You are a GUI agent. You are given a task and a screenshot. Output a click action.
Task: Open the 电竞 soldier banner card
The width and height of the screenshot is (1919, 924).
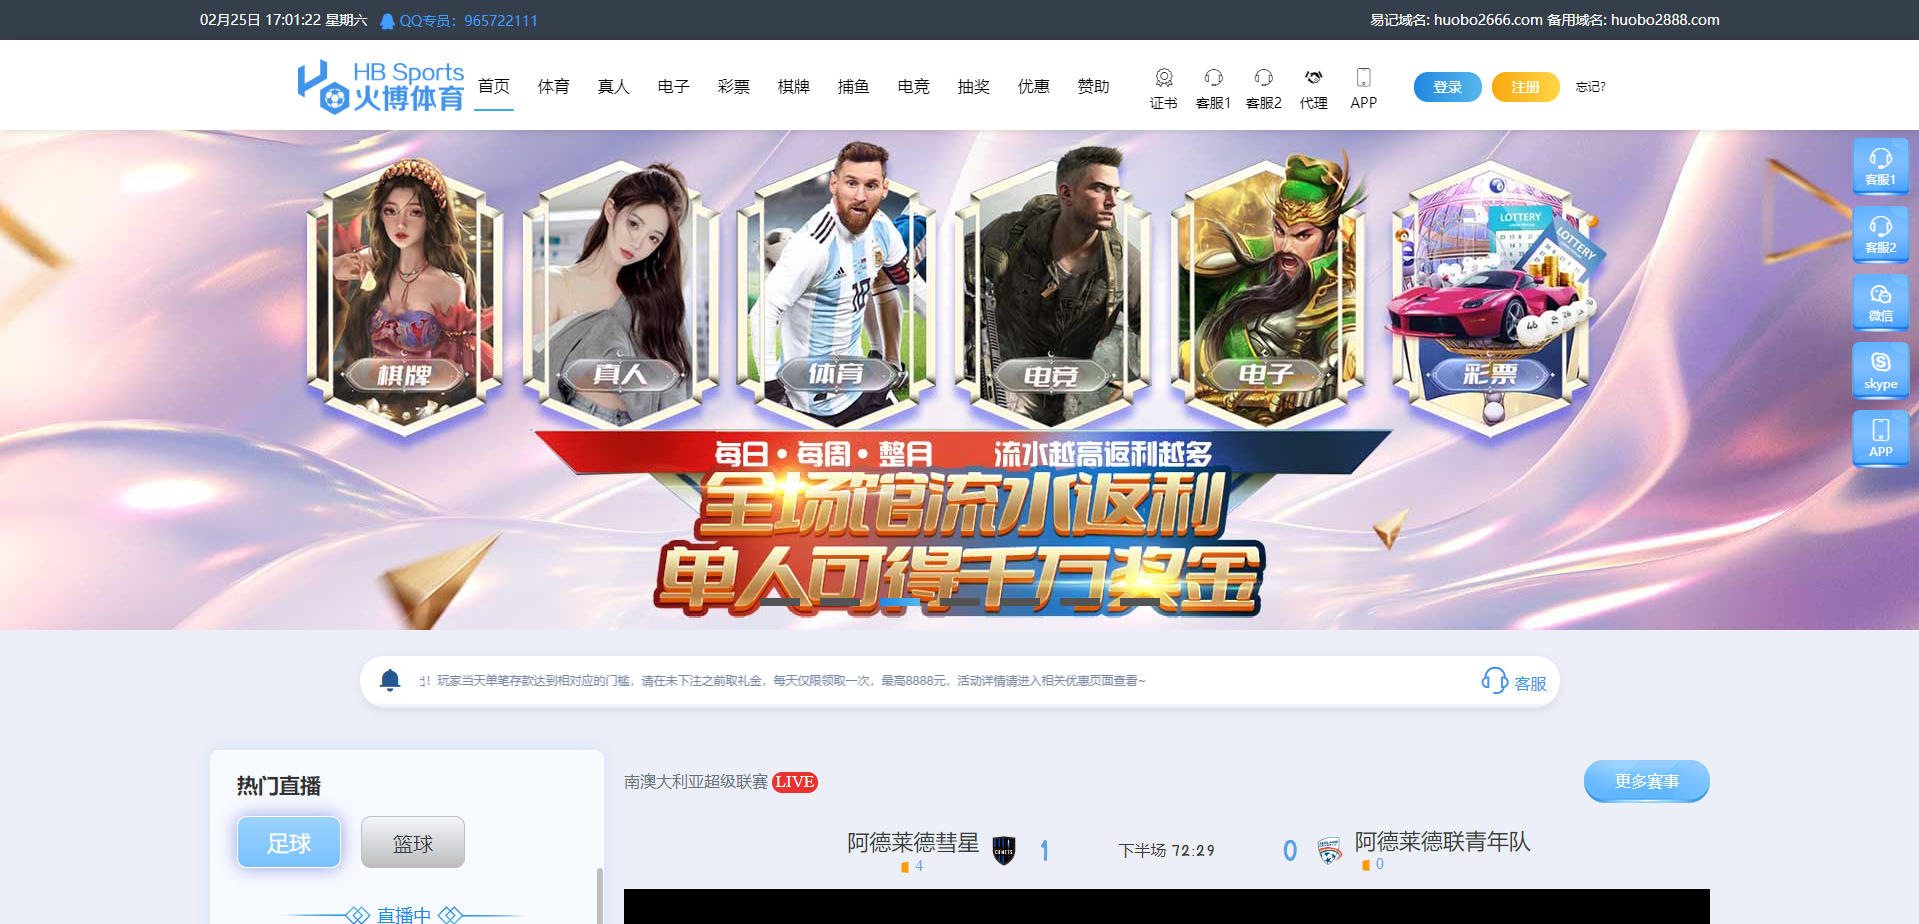tap(1052, 290)
